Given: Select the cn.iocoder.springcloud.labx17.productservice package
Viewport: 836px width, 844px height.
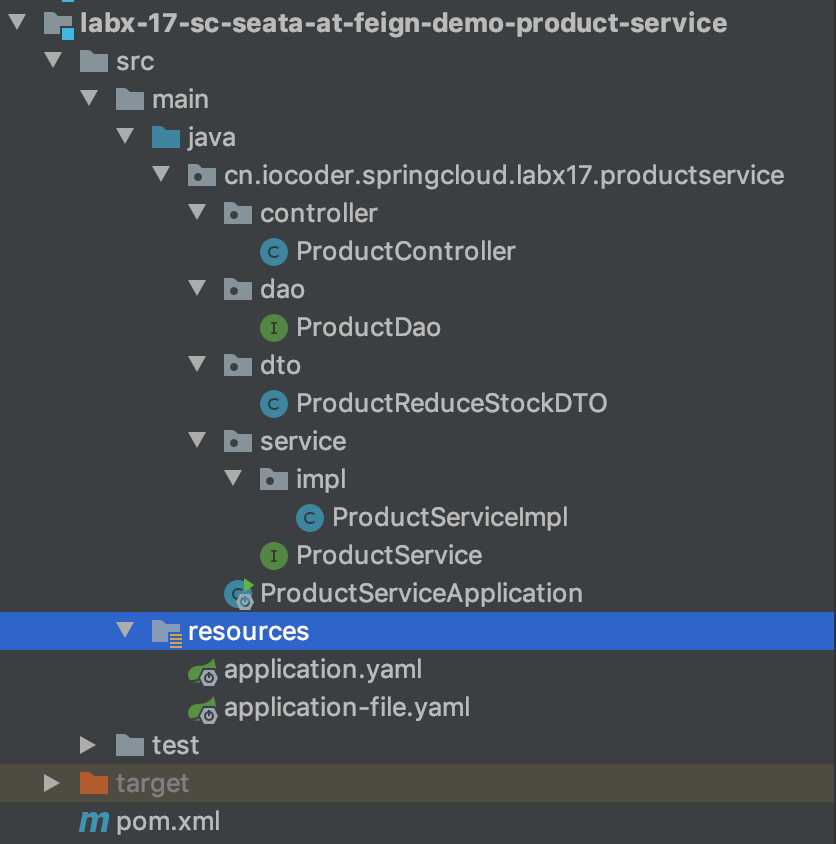Looking at the screenshot, I should [x=503, y=175].
